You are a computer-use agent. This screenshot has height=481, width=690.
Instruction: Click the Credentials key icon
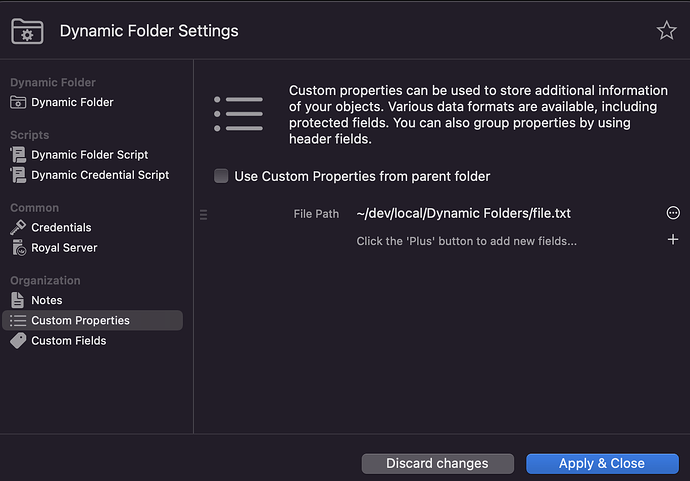(x=18, y=228)
